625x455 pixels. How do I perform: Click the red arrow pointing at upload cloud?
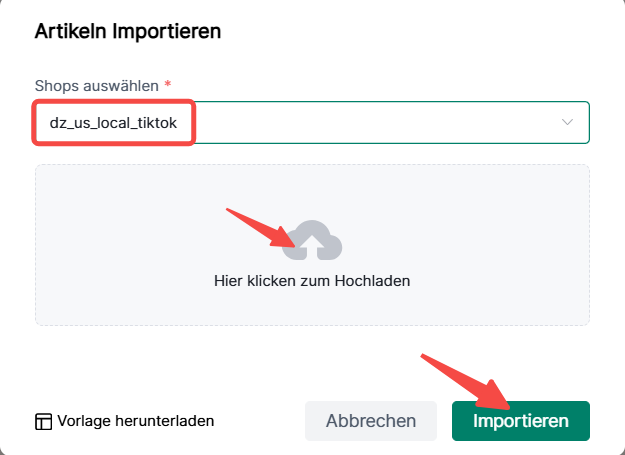258,226
